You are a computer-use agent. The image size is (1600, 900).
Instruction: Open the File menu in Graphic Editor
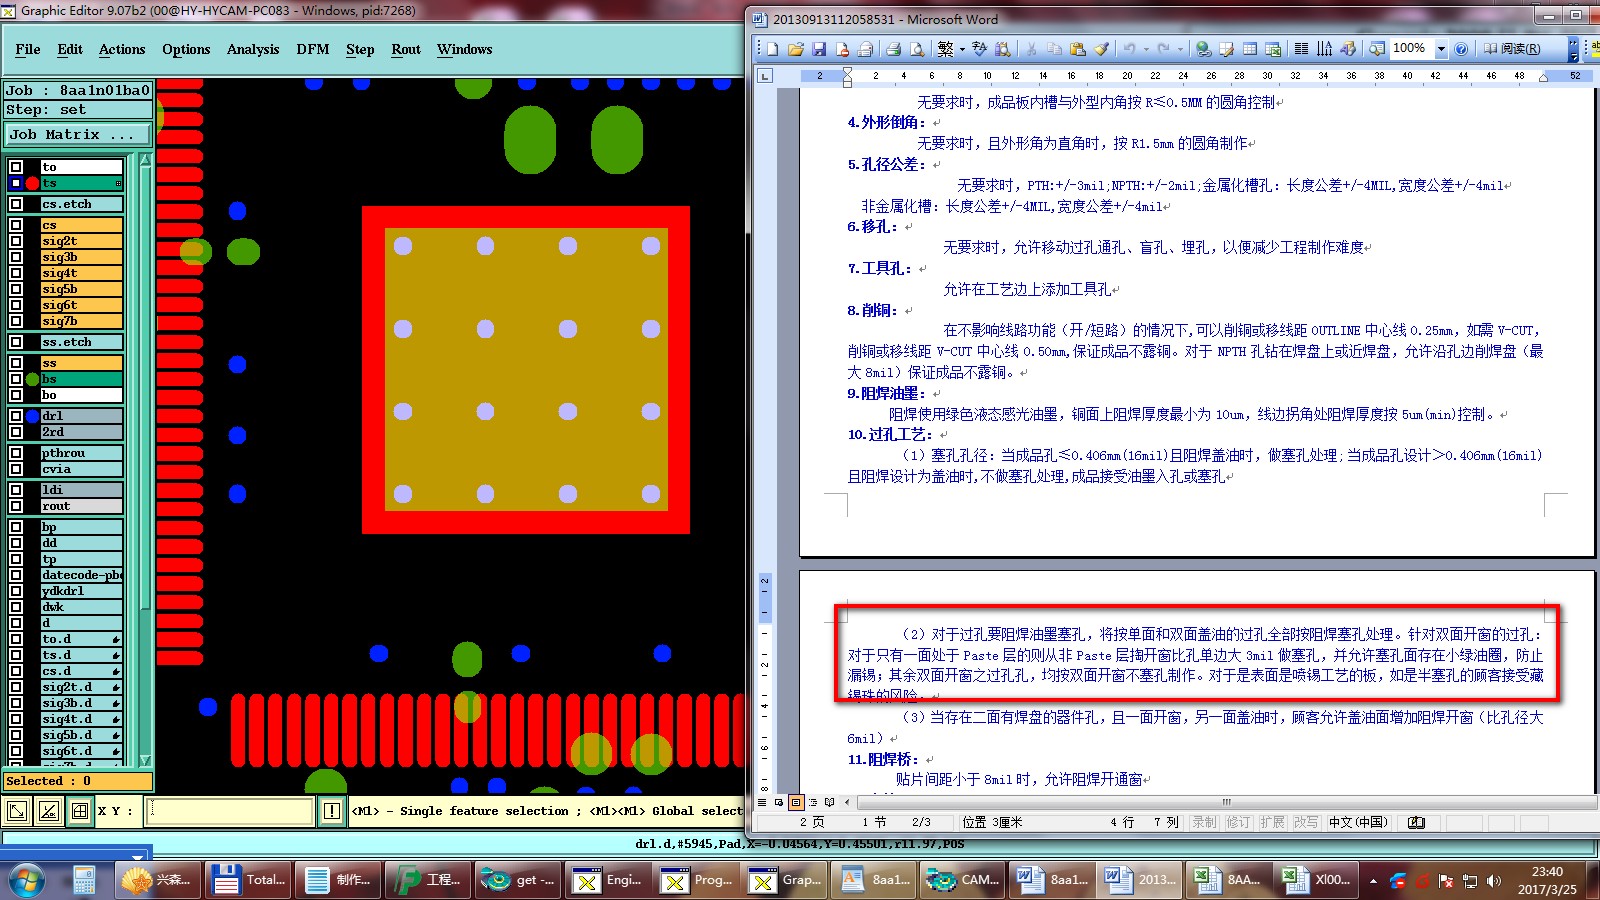pos(28,49)
